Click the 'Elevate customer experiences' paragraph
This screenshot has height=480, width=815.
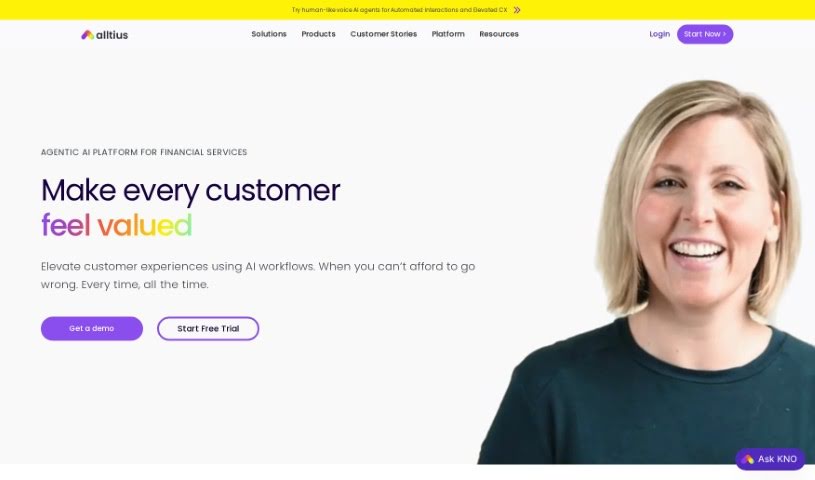tap(258, 275)
